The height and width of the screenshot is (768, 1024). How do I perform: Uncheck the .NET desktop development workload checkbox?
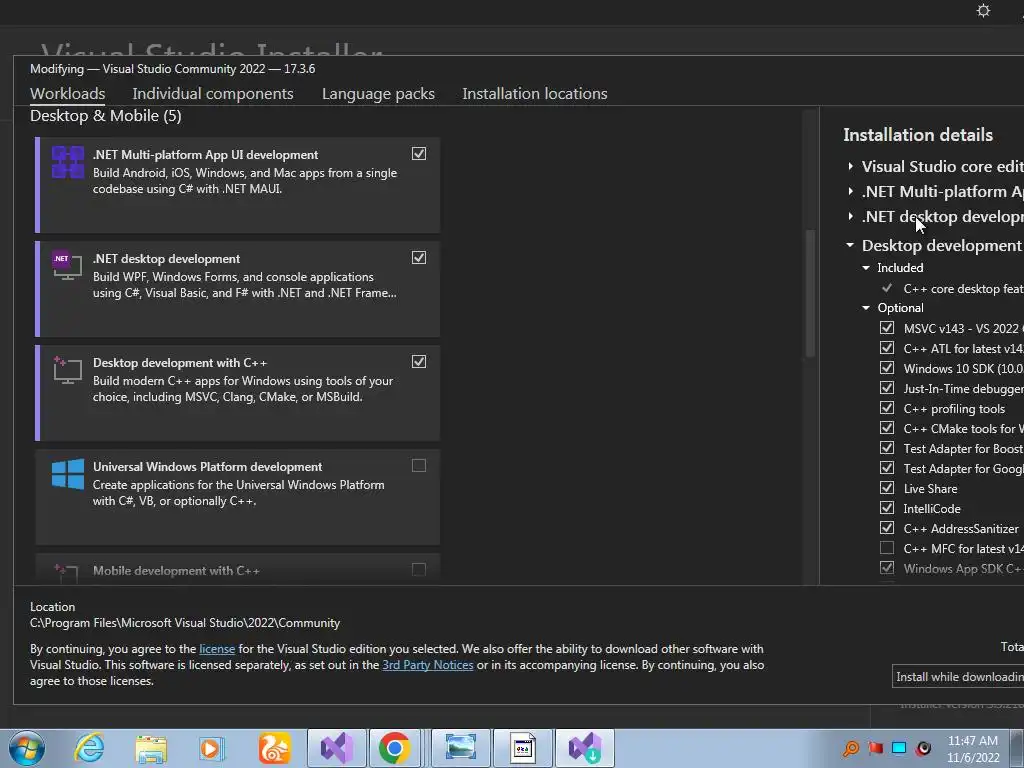419,257
